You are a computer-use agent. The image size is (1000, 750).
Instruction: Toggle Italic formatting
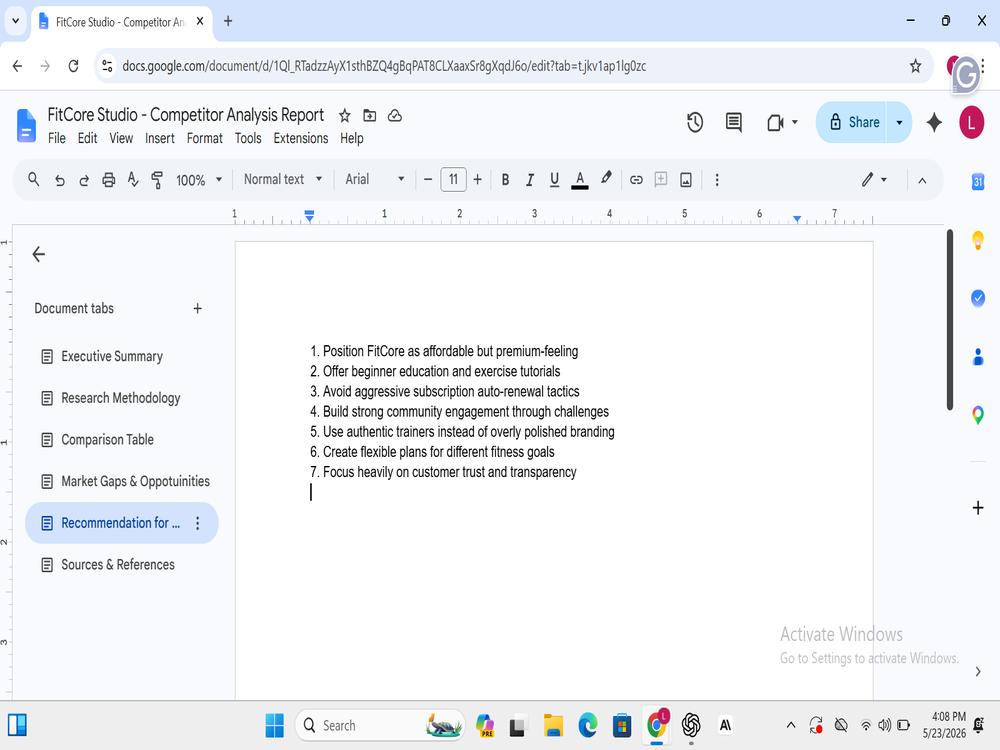coord(529,180)
